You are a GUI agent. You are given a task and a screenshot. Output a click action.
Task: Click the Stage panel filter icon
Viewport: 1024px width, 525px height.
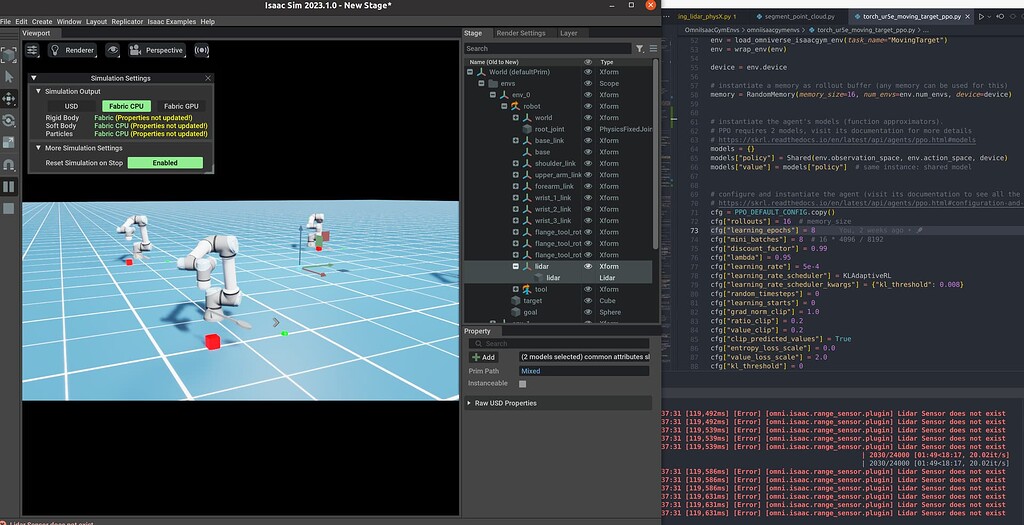coord(640,48)
